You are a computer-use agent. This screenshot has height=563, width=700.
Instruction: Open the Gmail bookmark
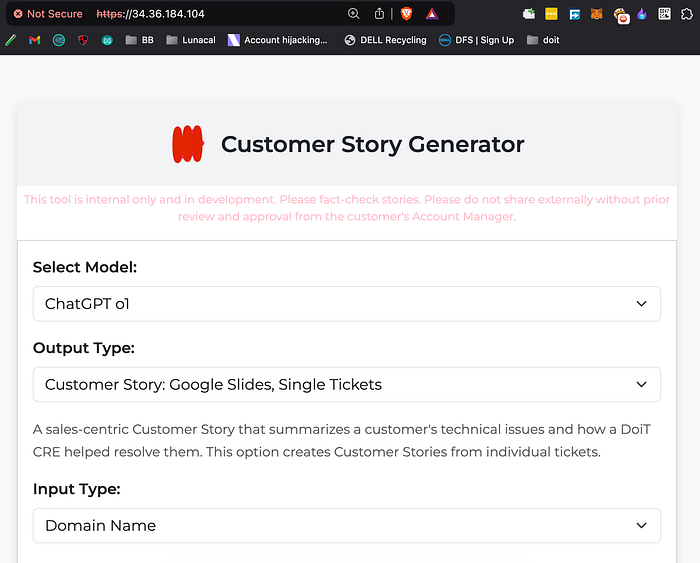[x=35, y=40]
